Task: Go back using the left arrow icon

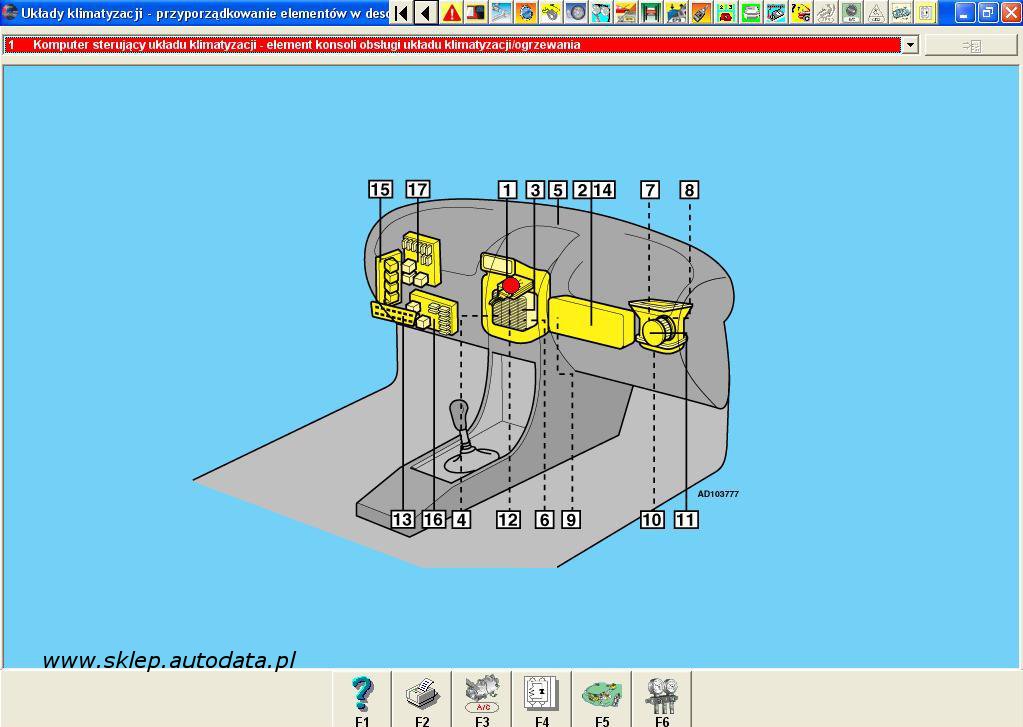Action: pos(426,13)
